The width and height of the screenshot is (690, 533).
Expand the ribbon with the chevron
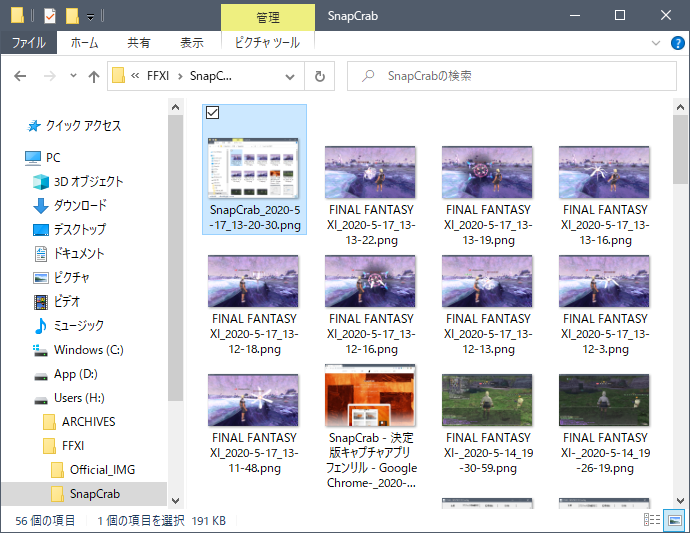656,43
